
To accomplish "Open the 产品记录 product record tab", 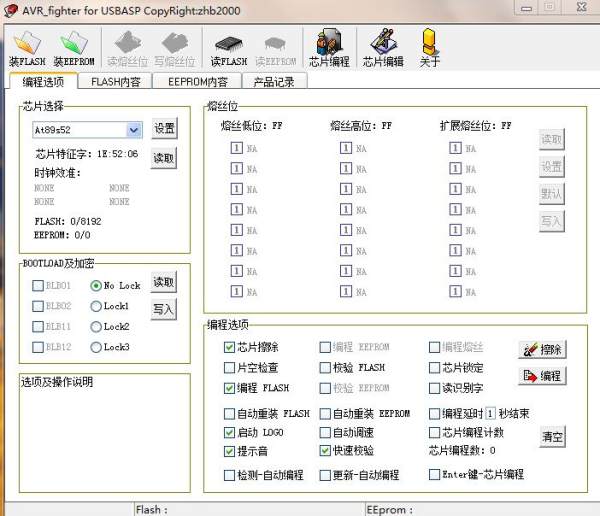I will click(273, 82).
